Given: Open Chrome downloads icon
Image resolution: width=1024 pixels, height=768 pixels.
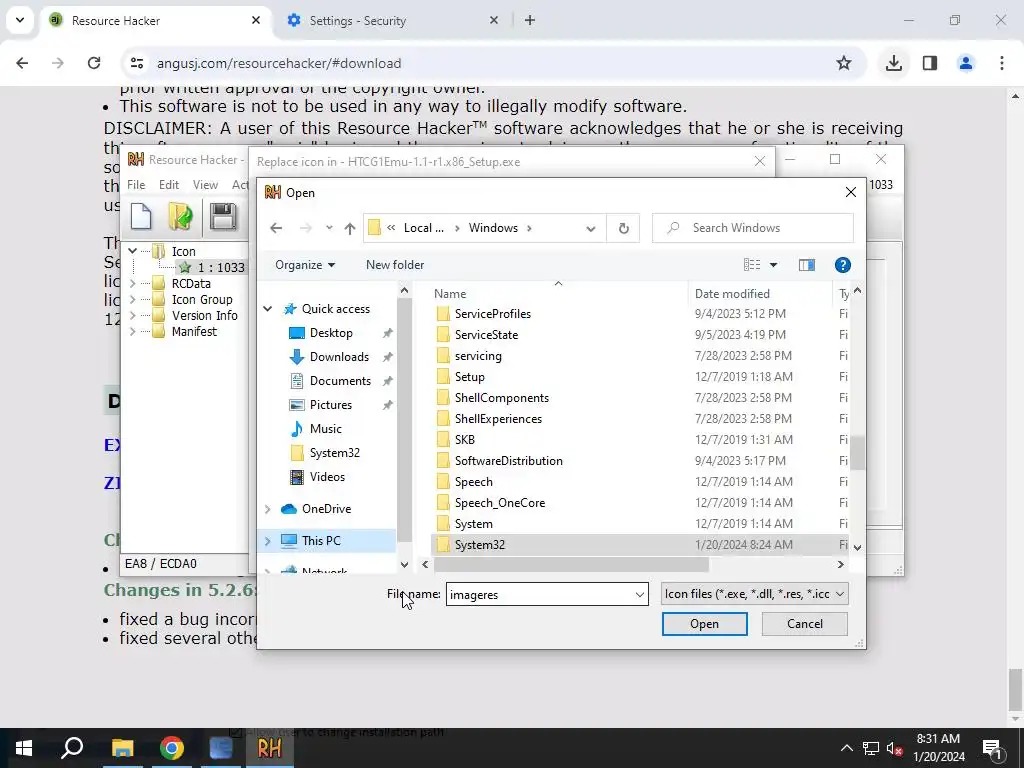Looking at the screenshot, I should [x=894, y=63].
